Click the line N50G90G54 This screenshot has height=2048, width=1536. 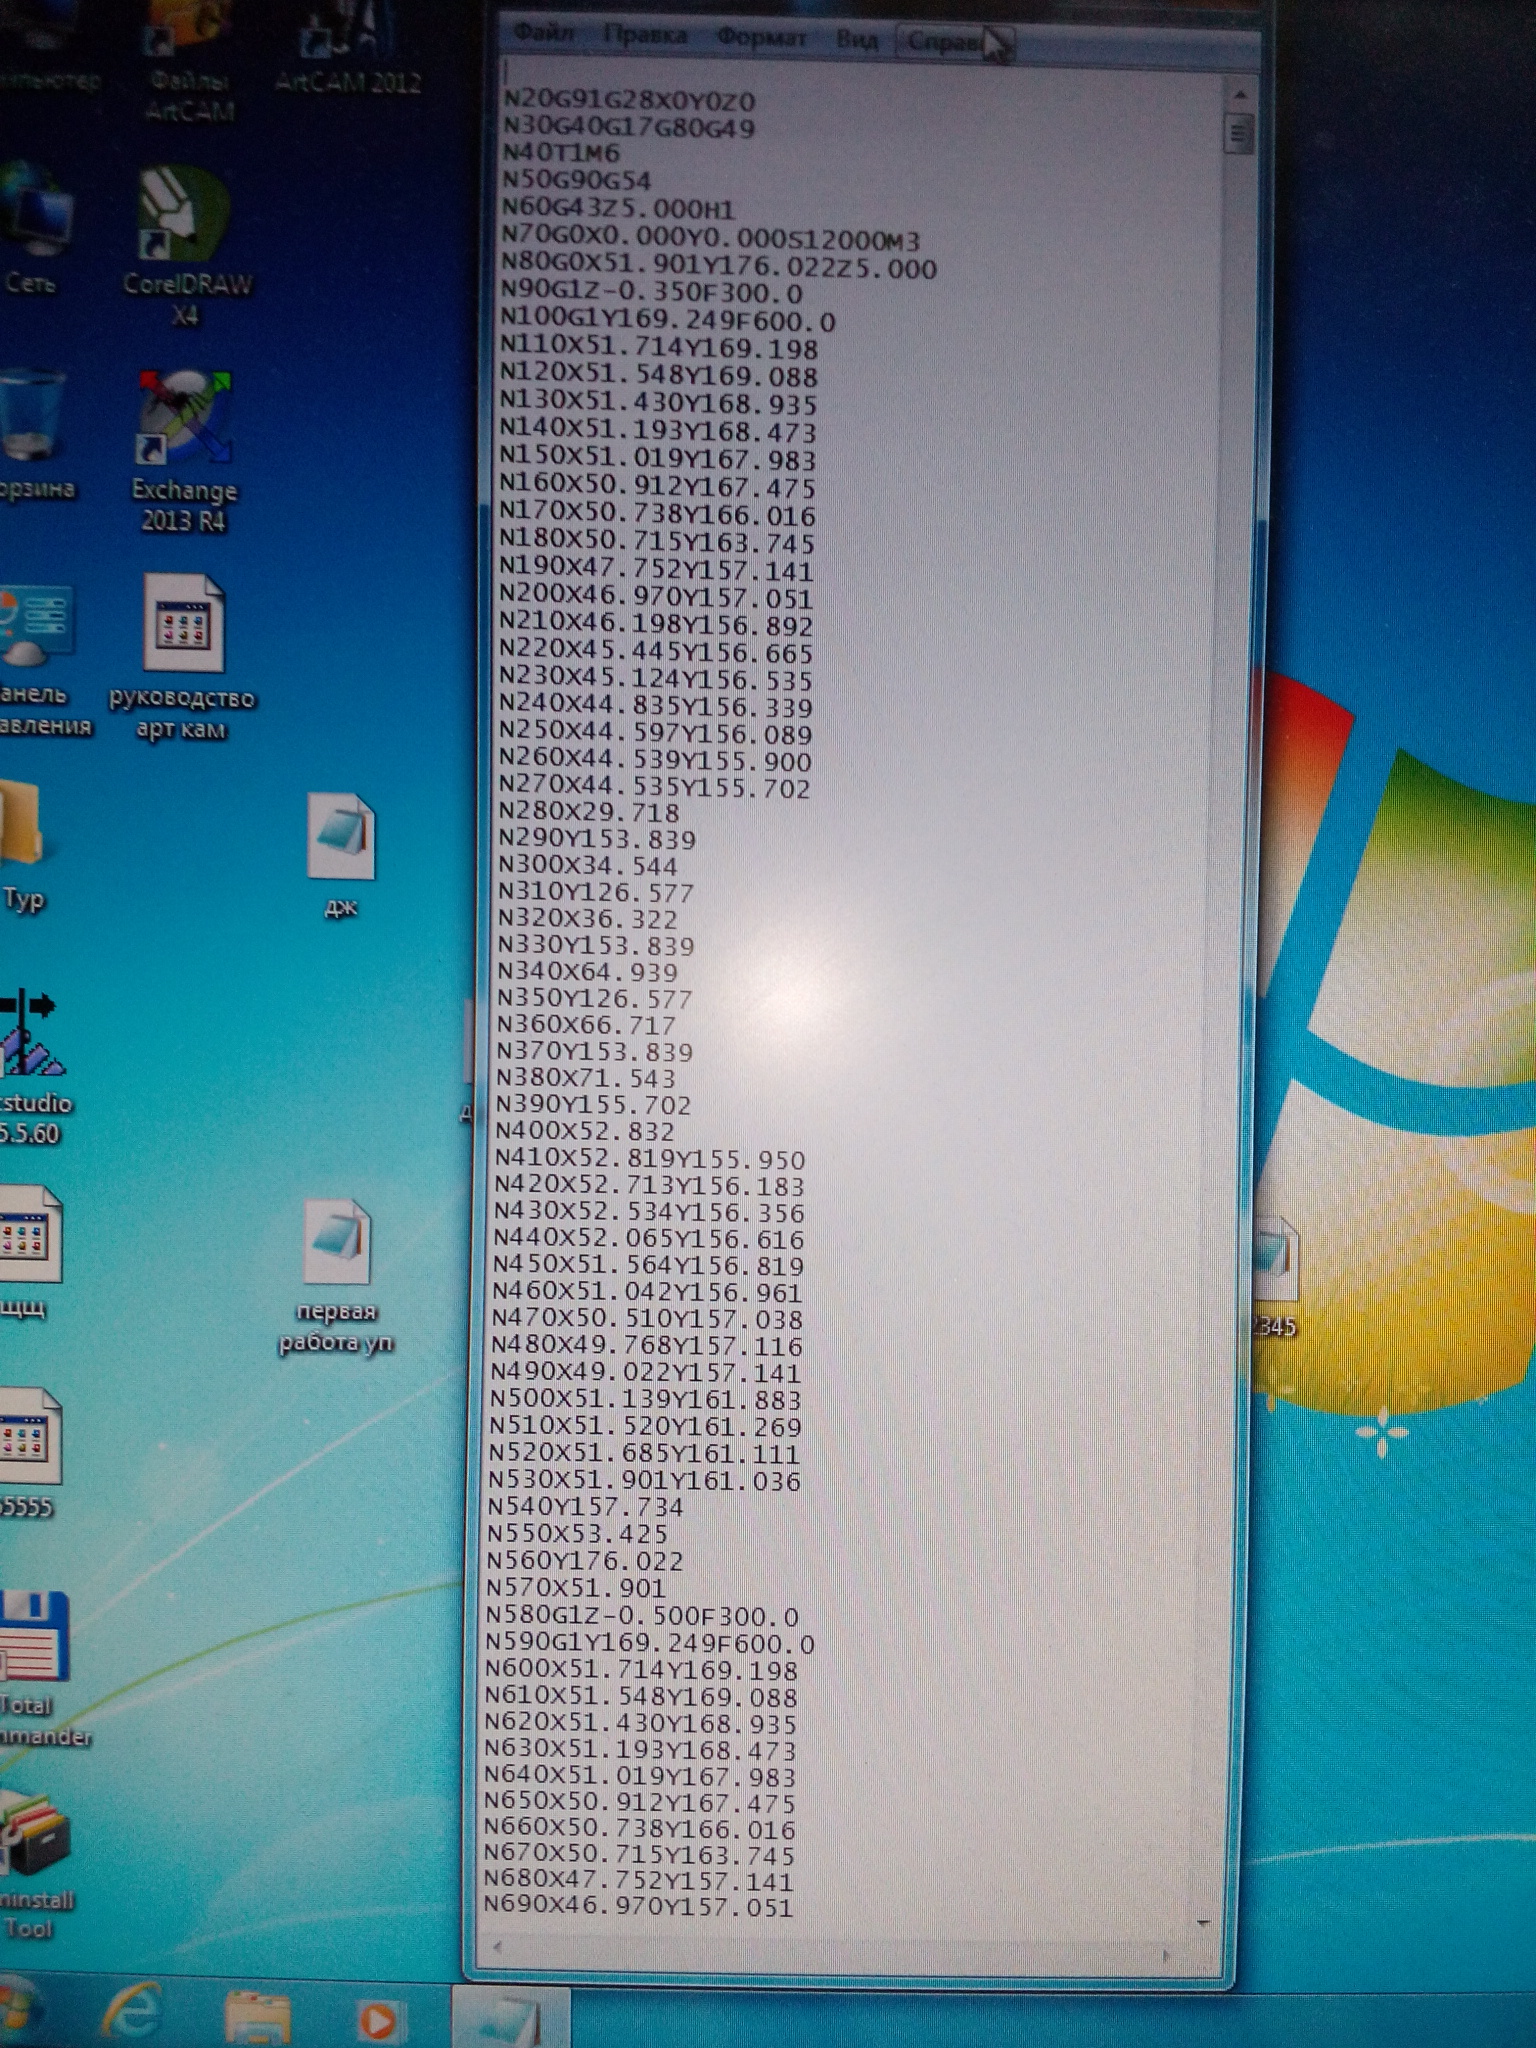(577, 180)
